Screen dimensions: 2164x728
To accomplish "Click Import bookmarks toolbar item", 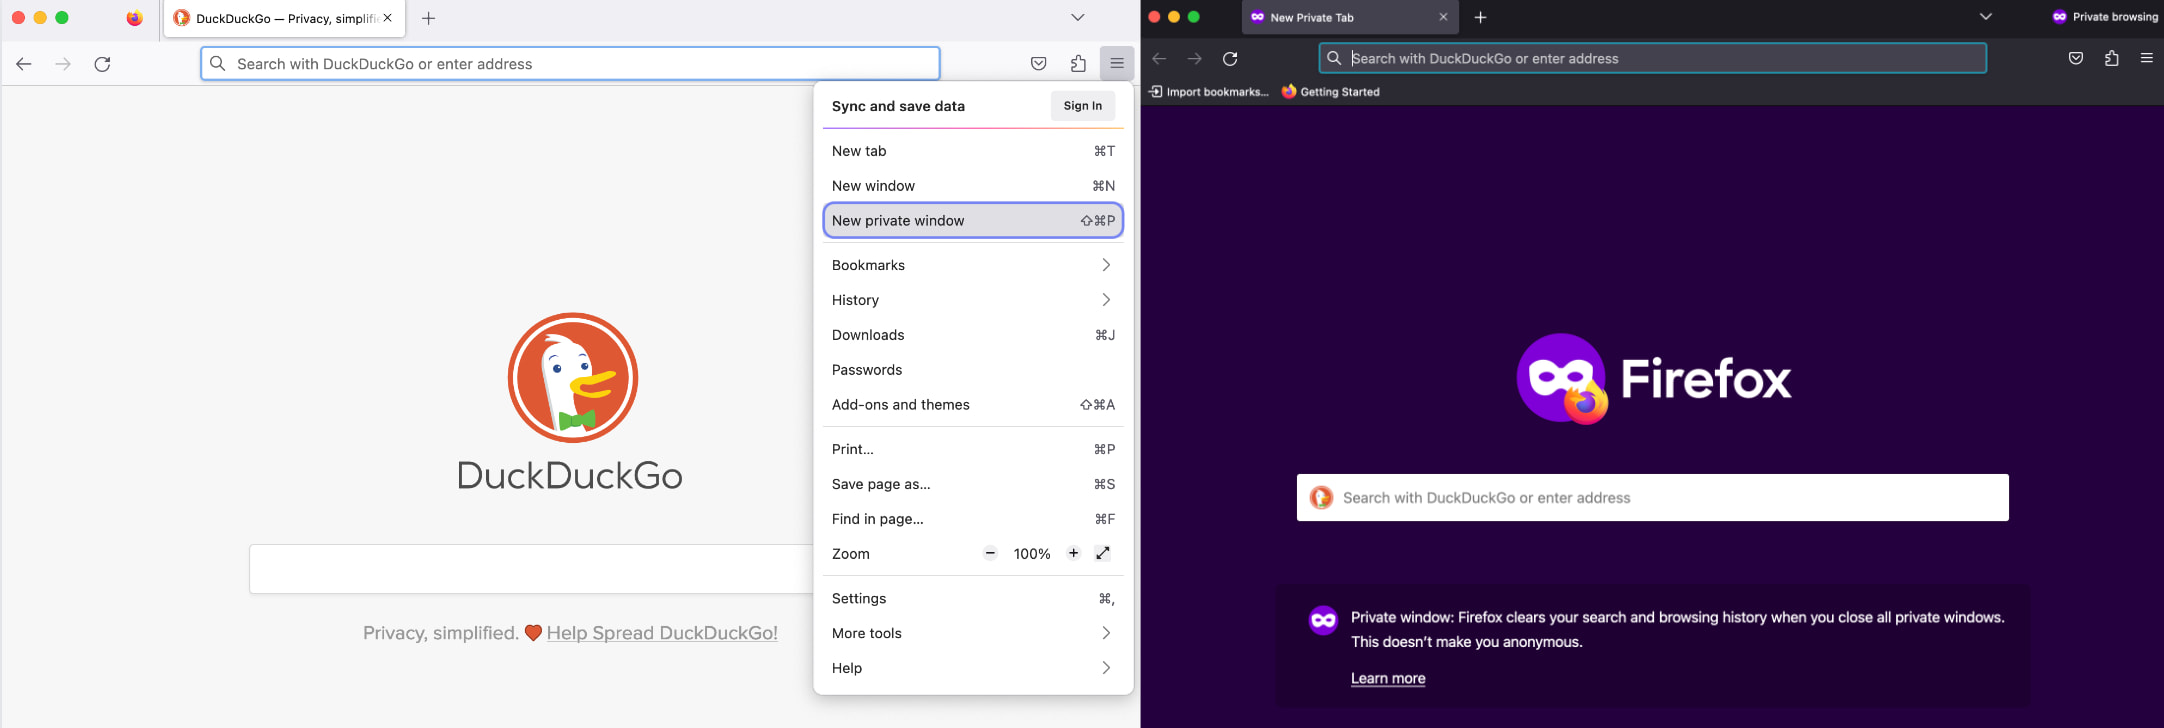I will pyautogui.click(x=1208, y=92).
